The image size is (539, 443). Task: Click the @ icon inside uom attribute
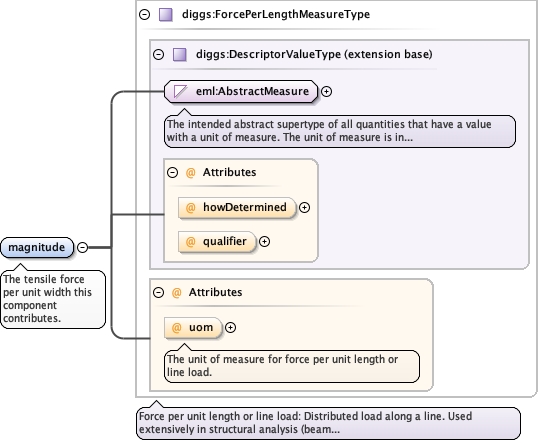pos(176,328)
